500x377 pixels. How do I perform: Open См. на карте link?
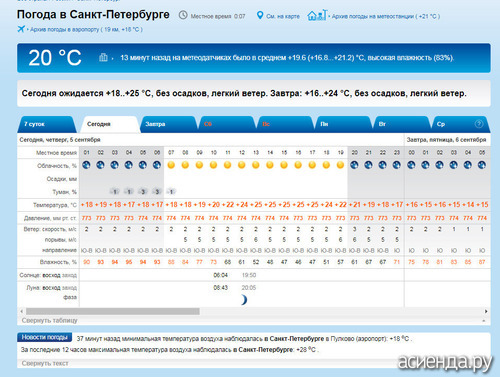pyautogui.click(x=283, y=16)
